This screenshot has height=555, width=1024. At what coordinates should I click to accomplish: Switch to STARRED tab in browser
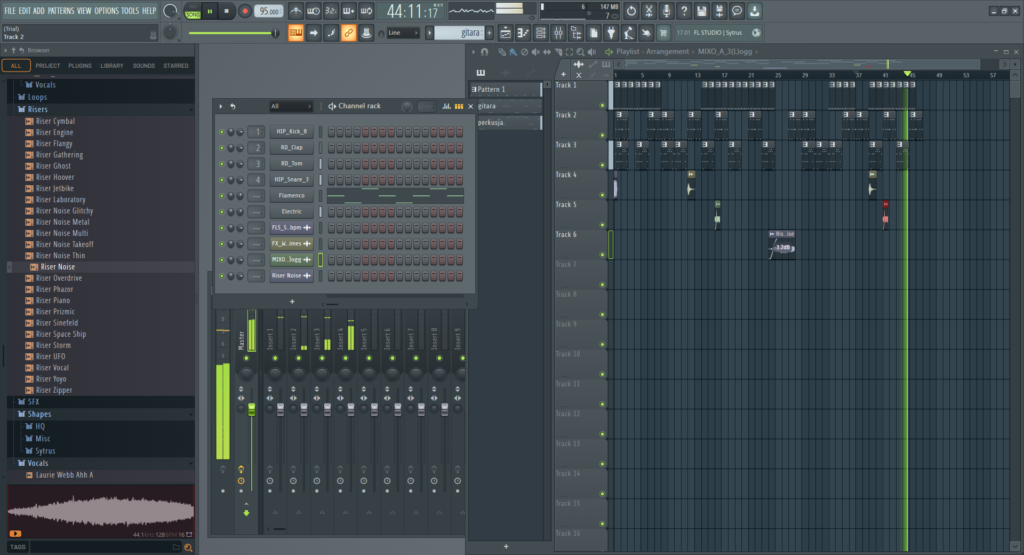(176, 66)
